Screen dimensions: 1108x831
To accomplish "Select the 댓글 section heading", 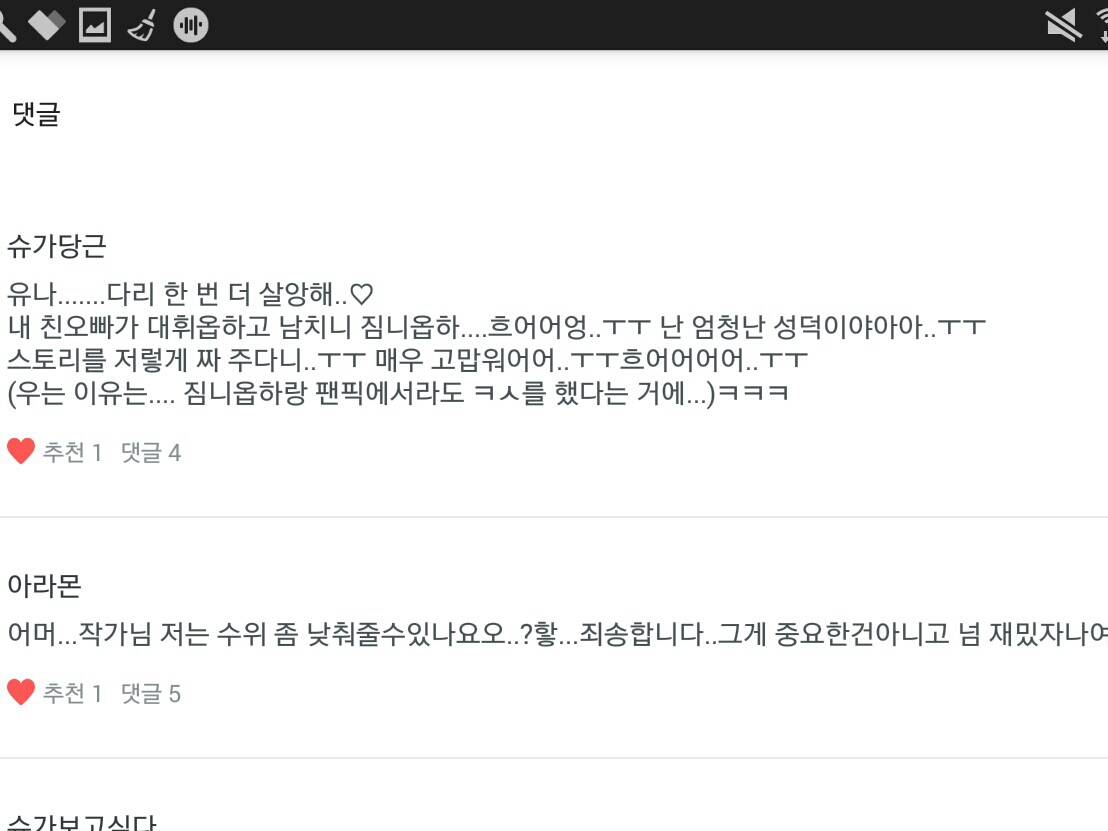I will click(36, 114).
